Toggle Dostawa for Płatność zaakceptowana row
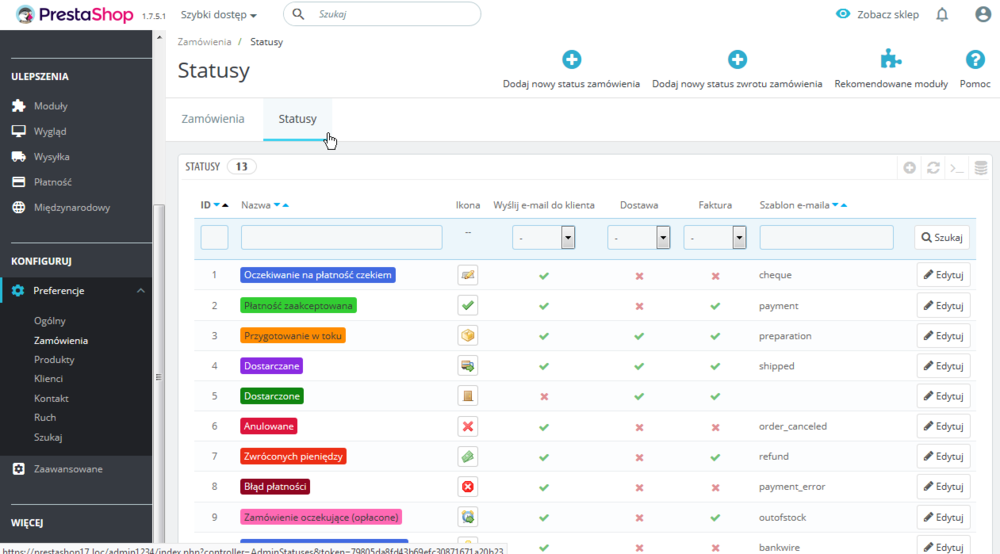1000x554 pixels. coord(639,306)
